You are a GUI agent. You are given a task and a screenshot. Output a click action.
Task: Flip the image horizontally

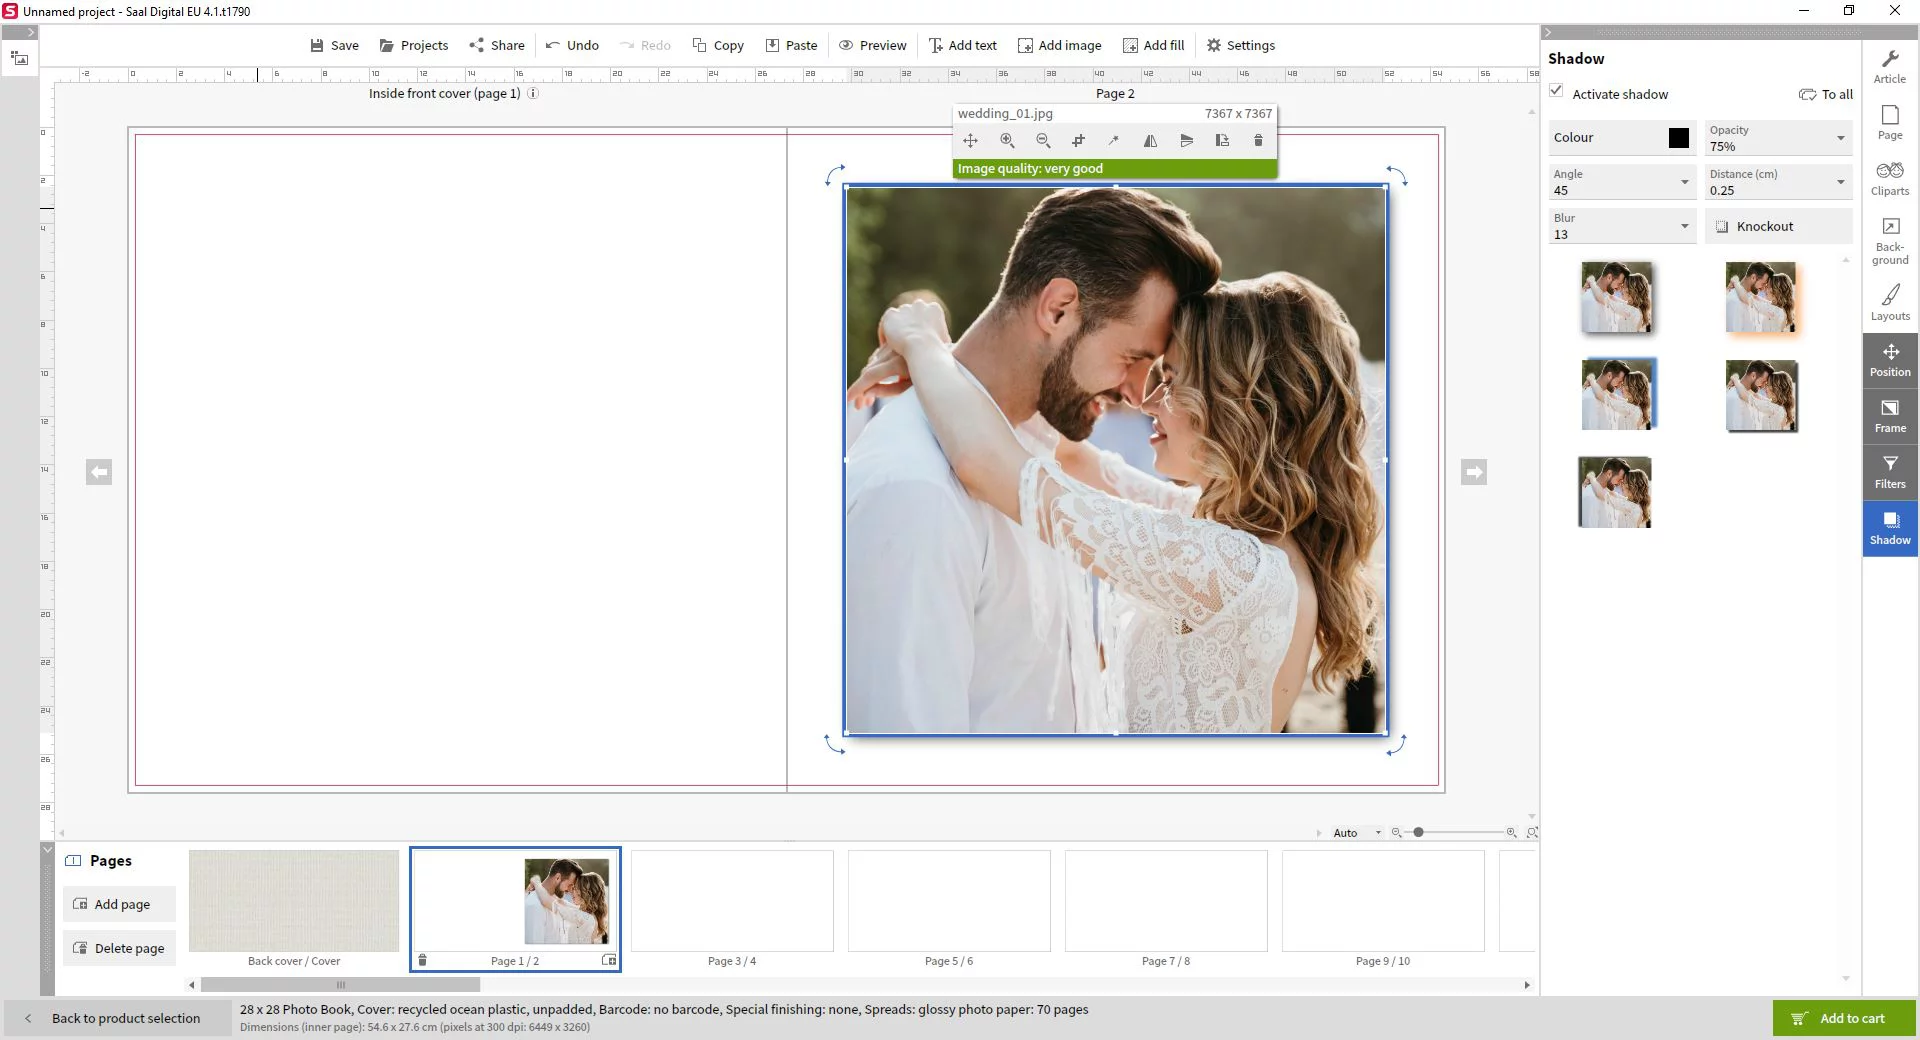point(1150,140)
